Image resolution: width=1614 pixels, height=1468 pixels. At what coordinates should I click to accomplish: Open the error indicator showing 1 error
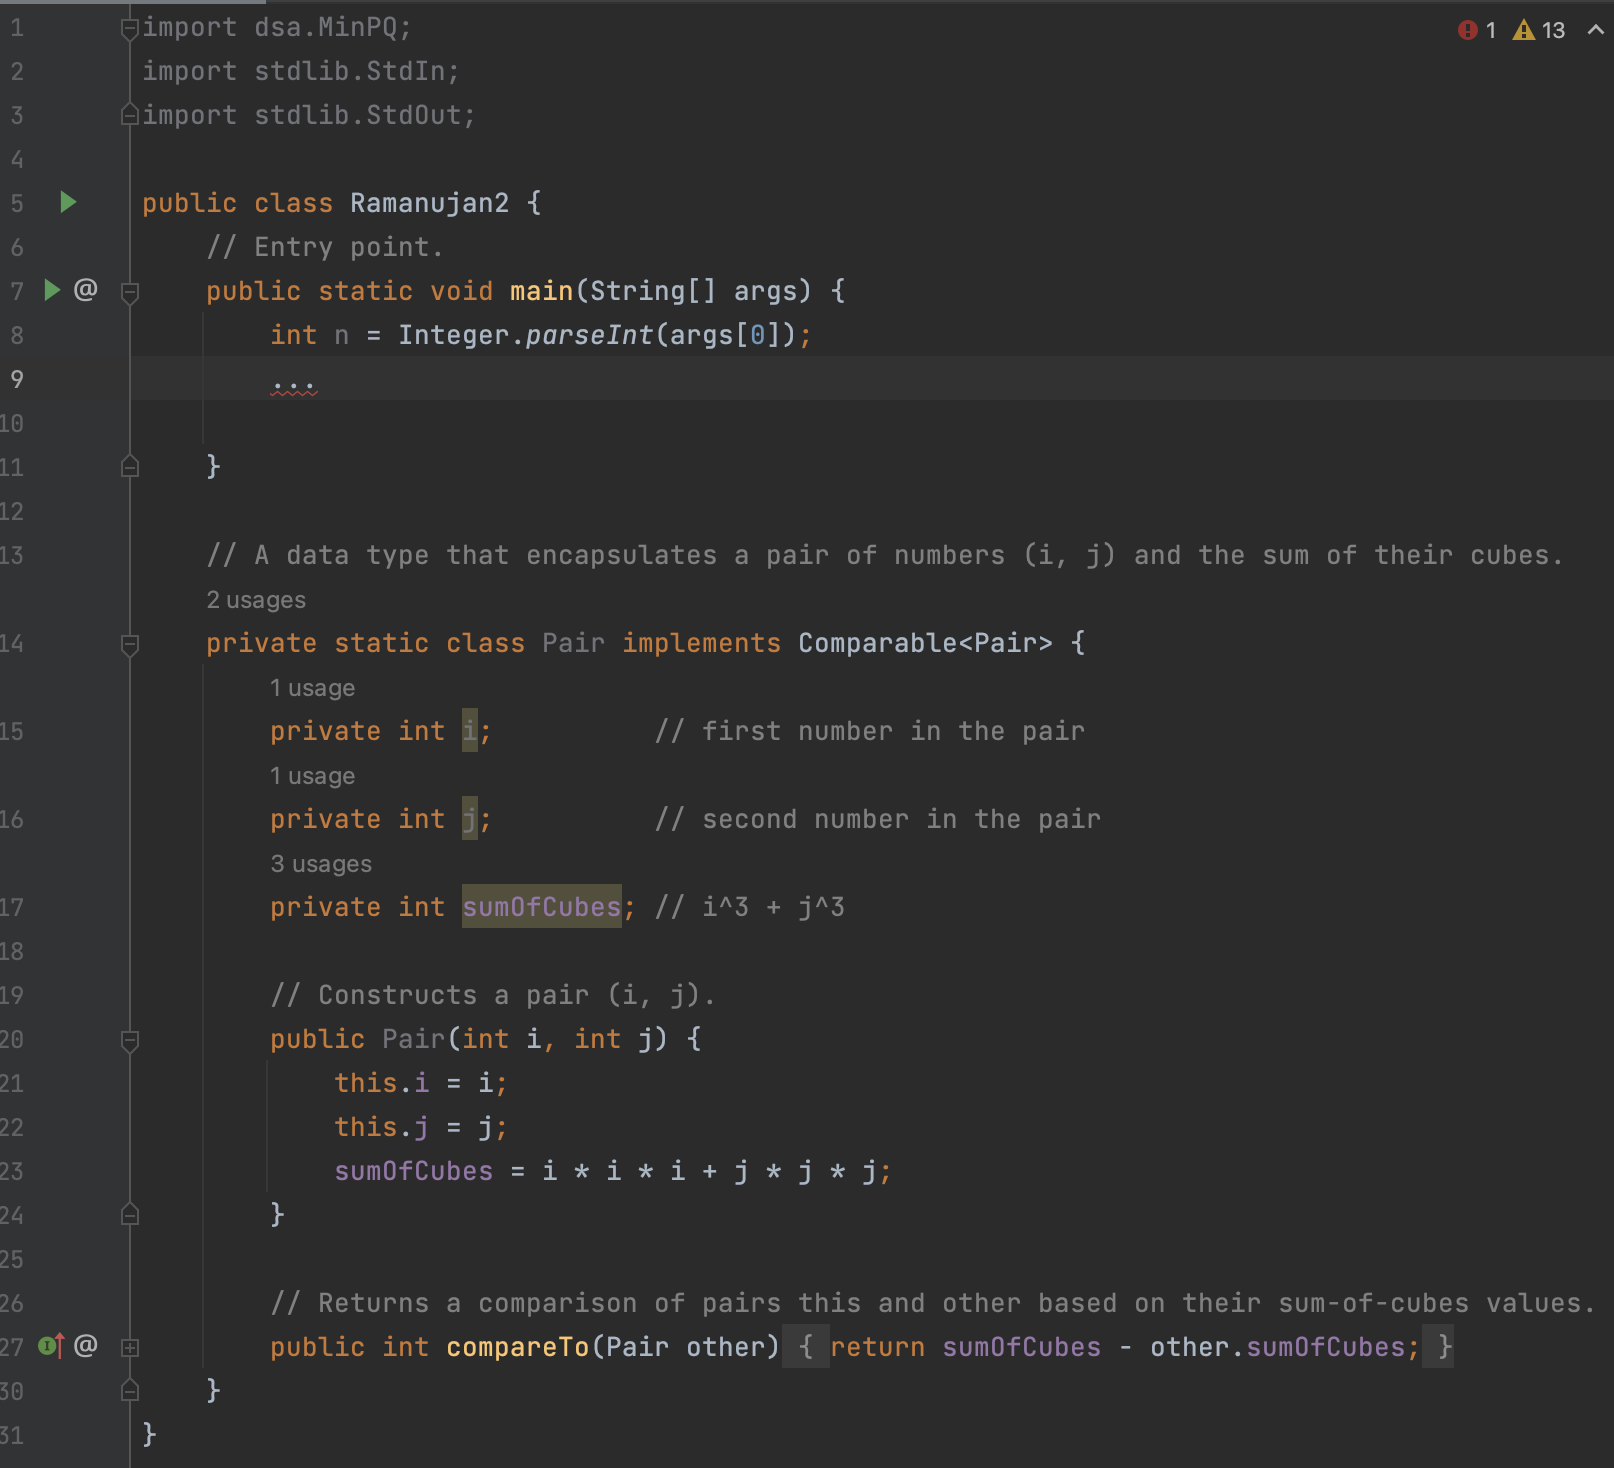(1477, 30)
